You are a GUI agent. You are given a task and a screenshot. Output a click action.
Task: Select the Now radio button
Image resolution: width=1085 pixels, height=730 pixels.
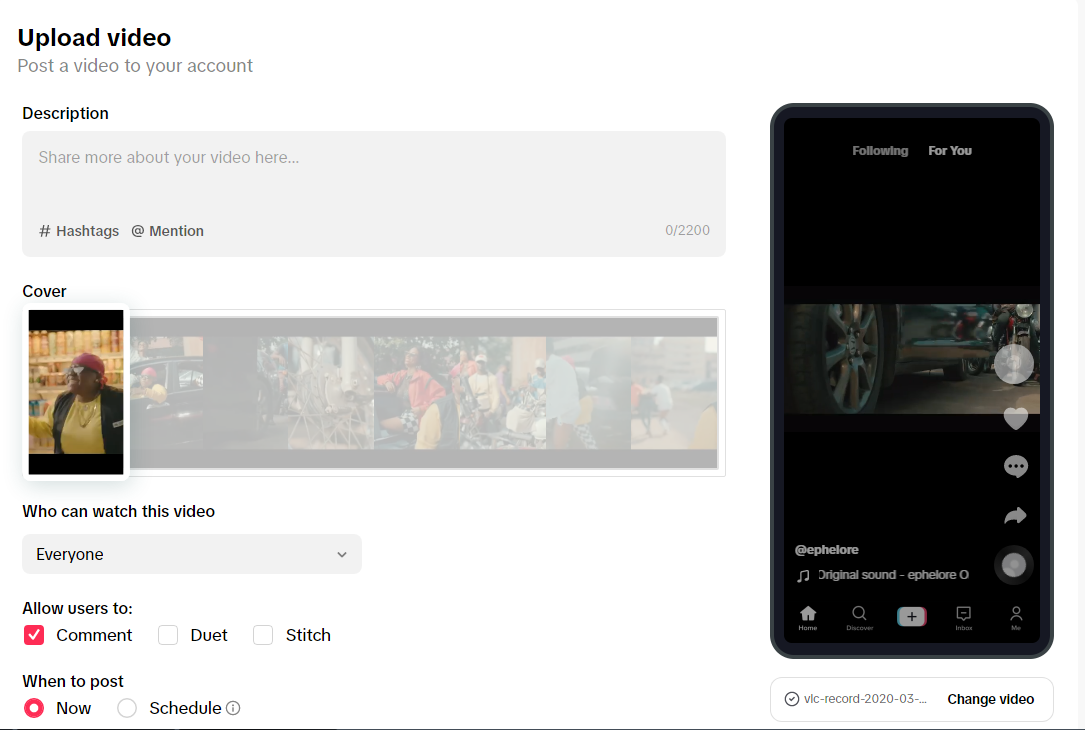click(x=34, y=708)
